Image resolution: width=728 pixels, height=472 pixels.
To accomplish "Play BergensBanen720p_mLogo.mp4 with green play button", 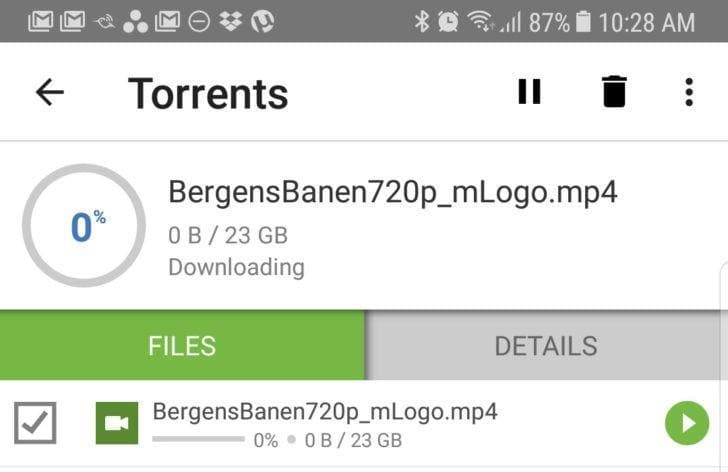I will tap(687, 423).
